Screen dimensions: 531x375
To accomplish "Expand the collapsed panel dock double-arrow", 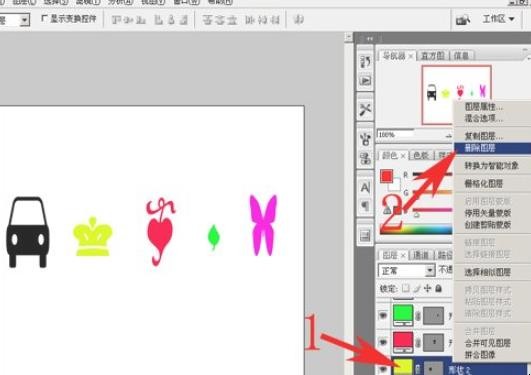I will click(x=370, y=39).
